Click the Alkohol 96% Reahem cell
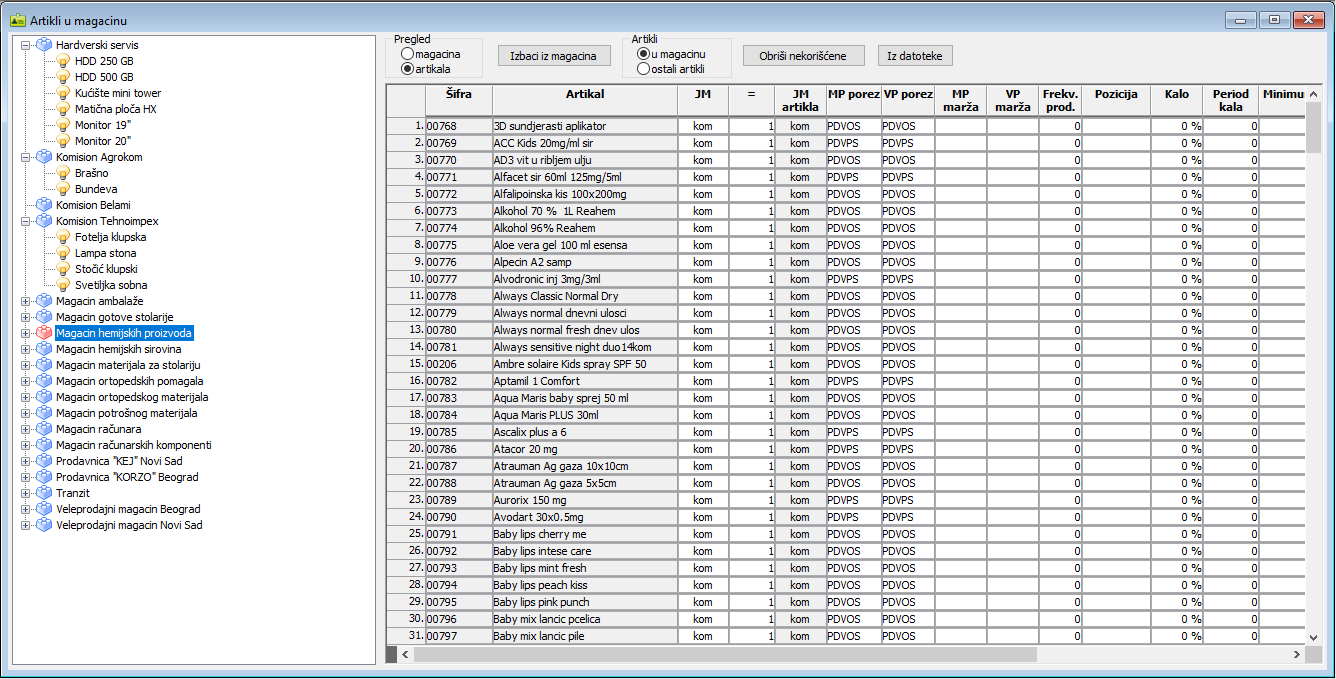Image resolution: width=1336 pixels, height=679 pixels. pyautogui.click(x=585, y=228)
